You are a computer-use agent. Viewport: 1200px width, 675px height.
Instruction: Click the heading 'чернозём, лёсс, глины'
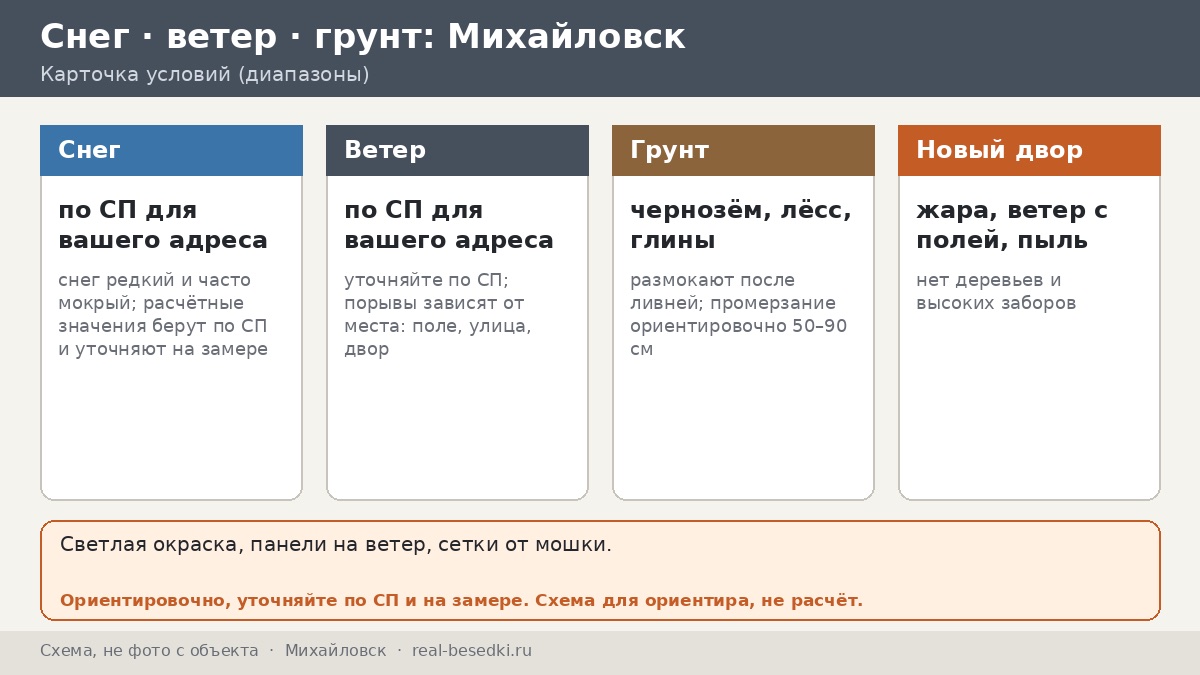[x=741, y=225]
